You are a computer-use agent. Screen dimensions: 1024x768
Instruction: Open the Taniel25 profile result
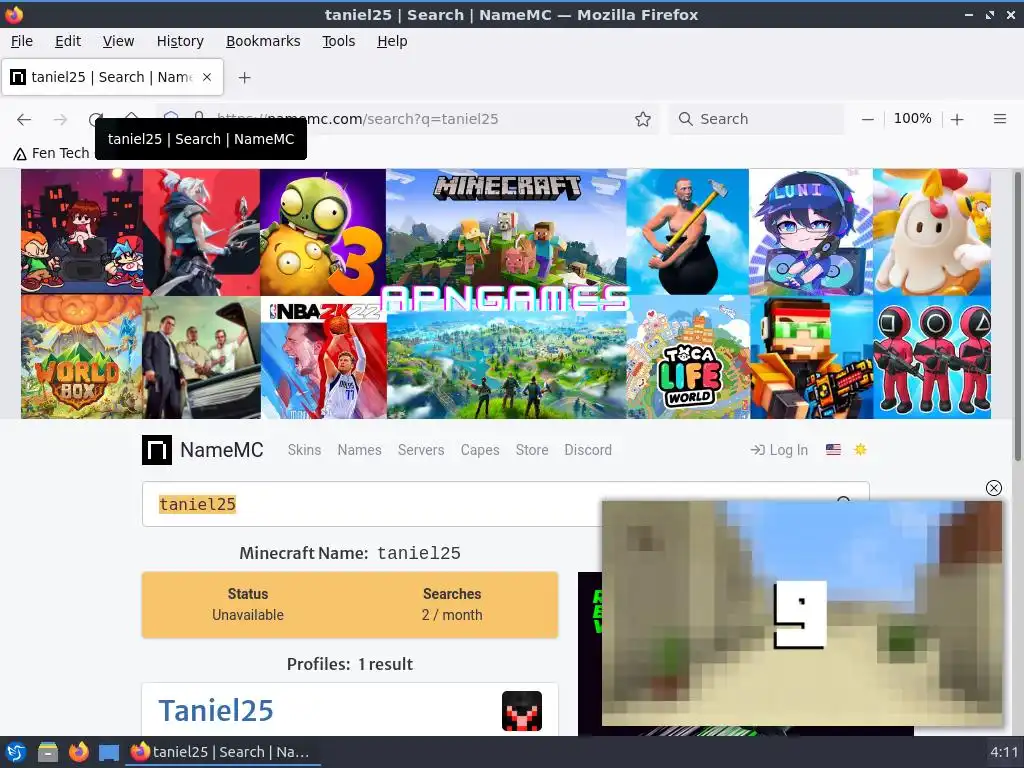(x=216, y=711)
